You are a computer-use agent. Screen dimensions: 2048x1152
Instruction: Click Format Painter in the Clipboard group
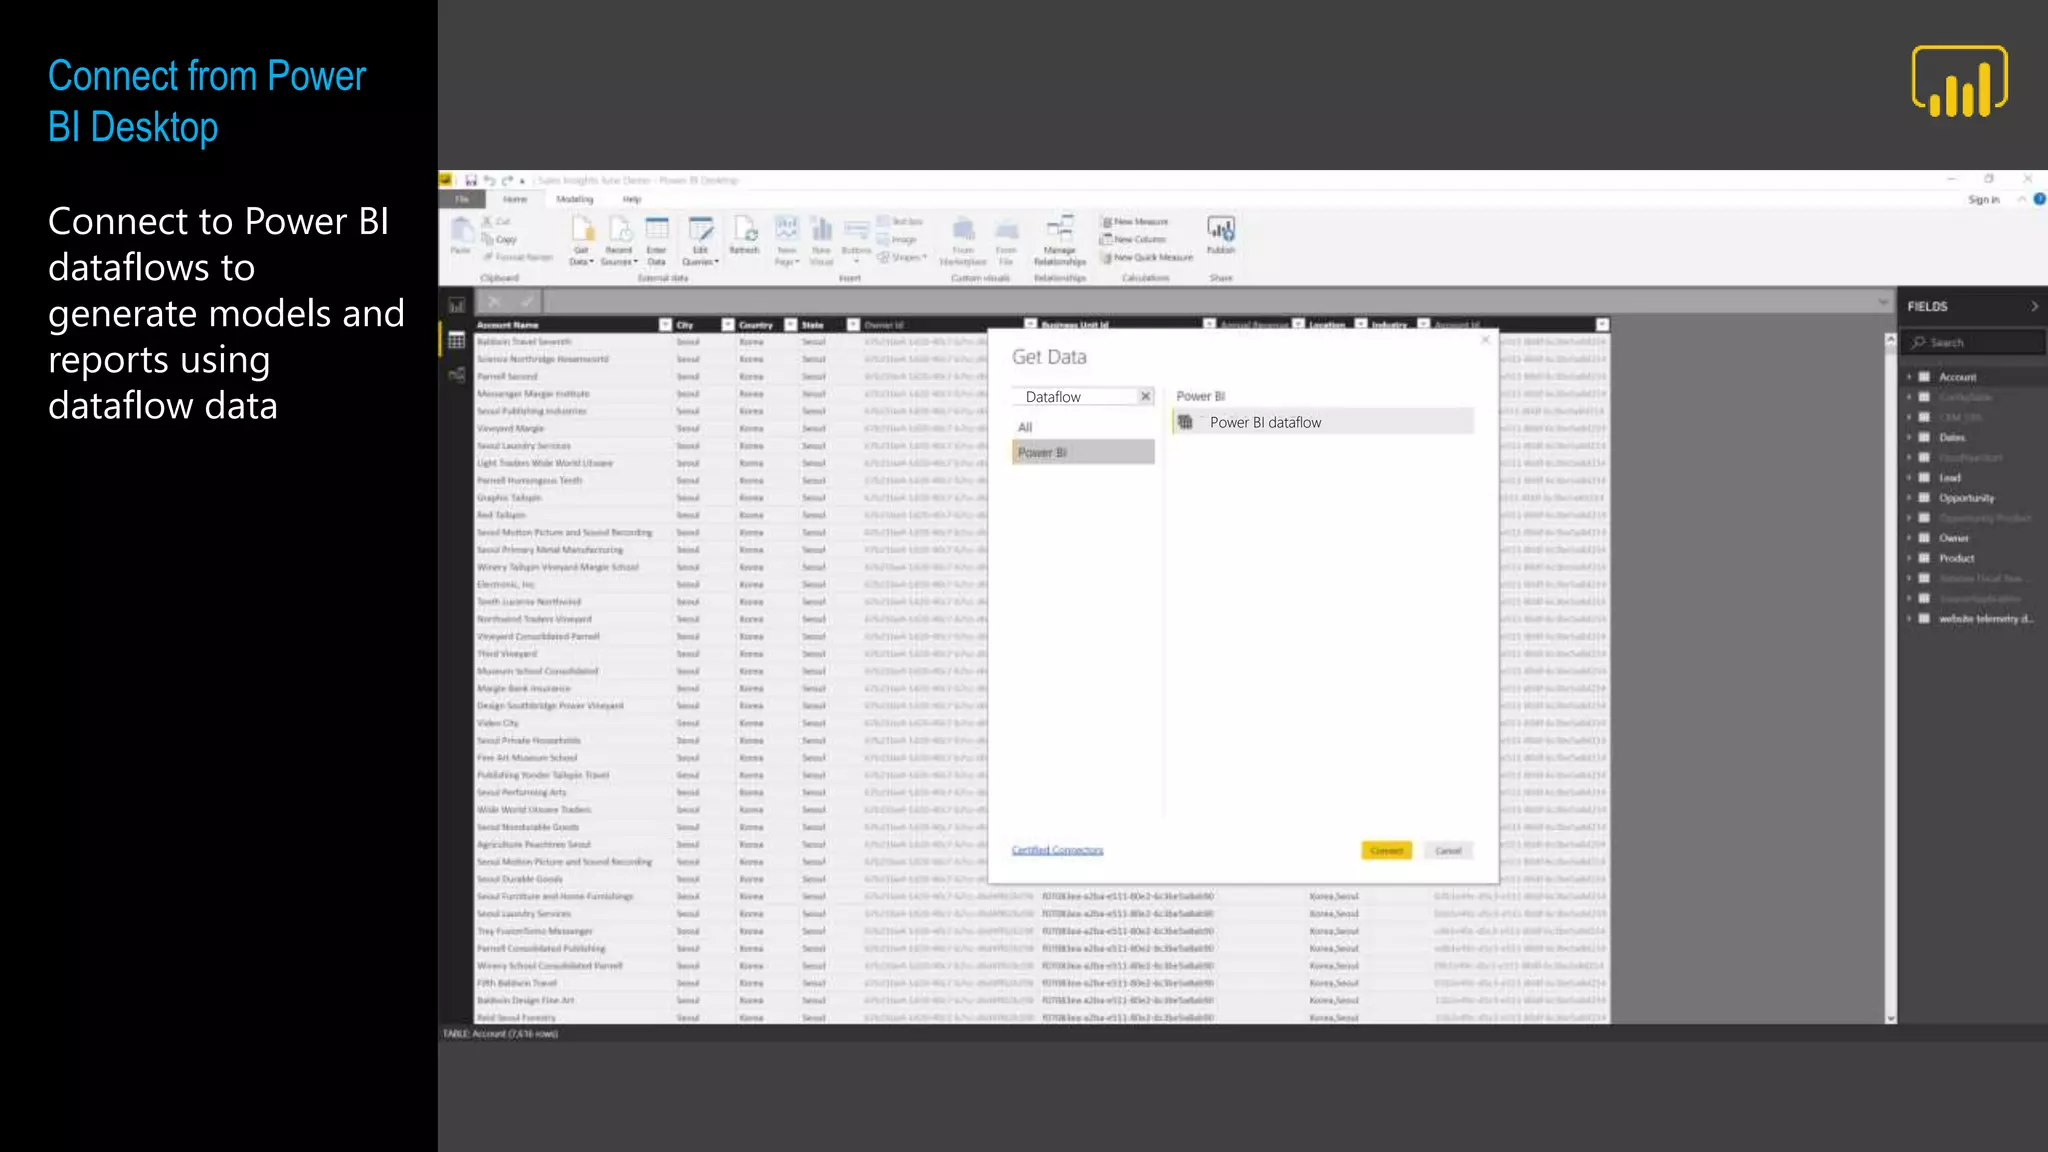pyautogui.click(x=518, y=257)
